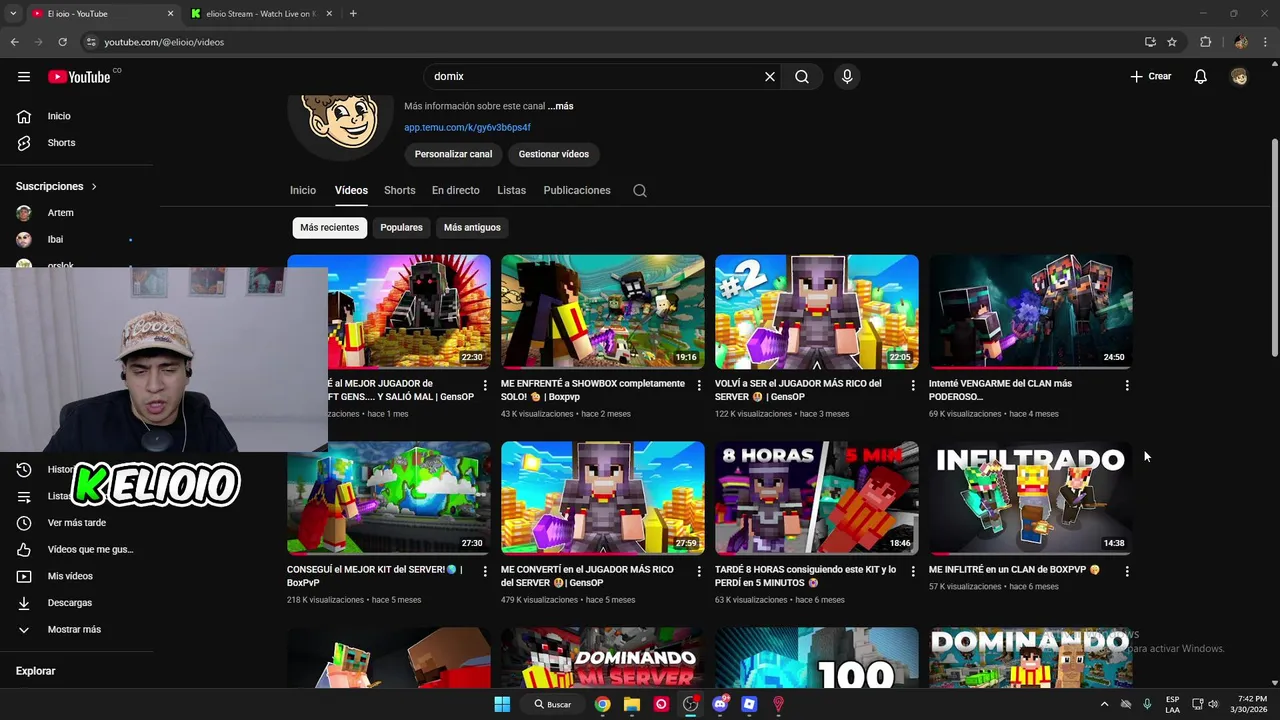Image resolution: width=1280 pixels, height=720 pixels.
Task: Open the #2 JUGADOR MÁS RICO thumbnail
Action: tap(817, 311)
